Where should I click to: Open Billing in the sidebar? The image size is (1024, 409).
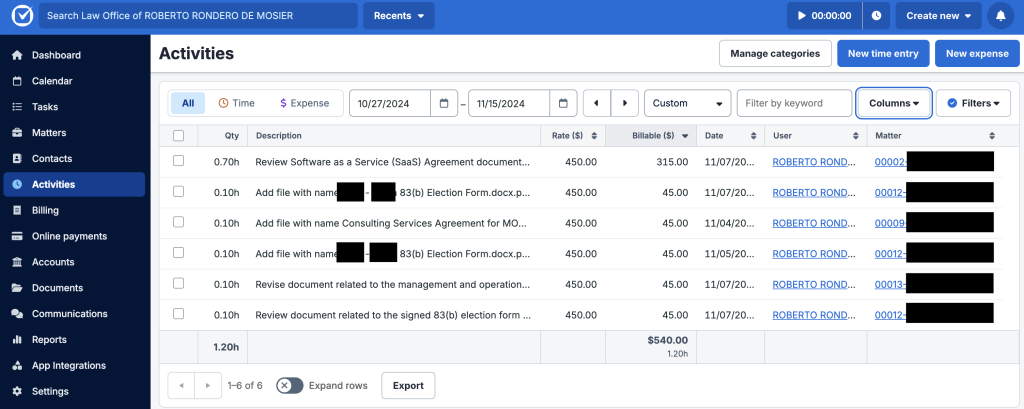click(45, 210)
